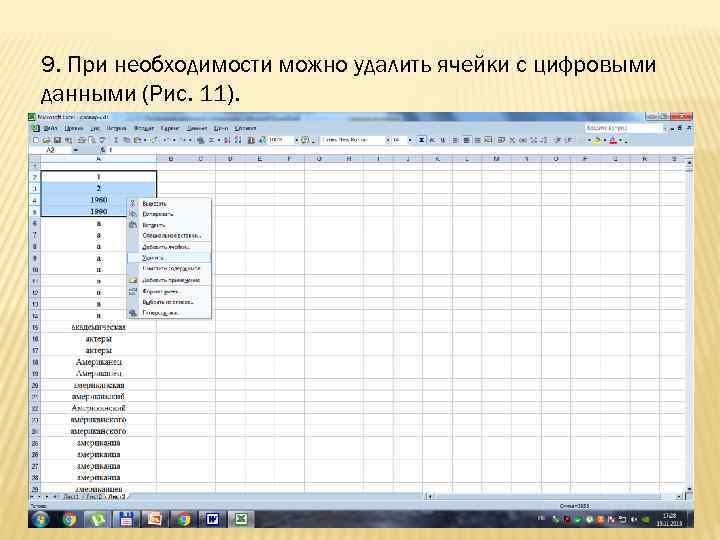Click the vertical scrollbar up arrow
Image resolution: width=720 pixels, height=540 pixels.
pyautogui.click(x=689, y=162)
